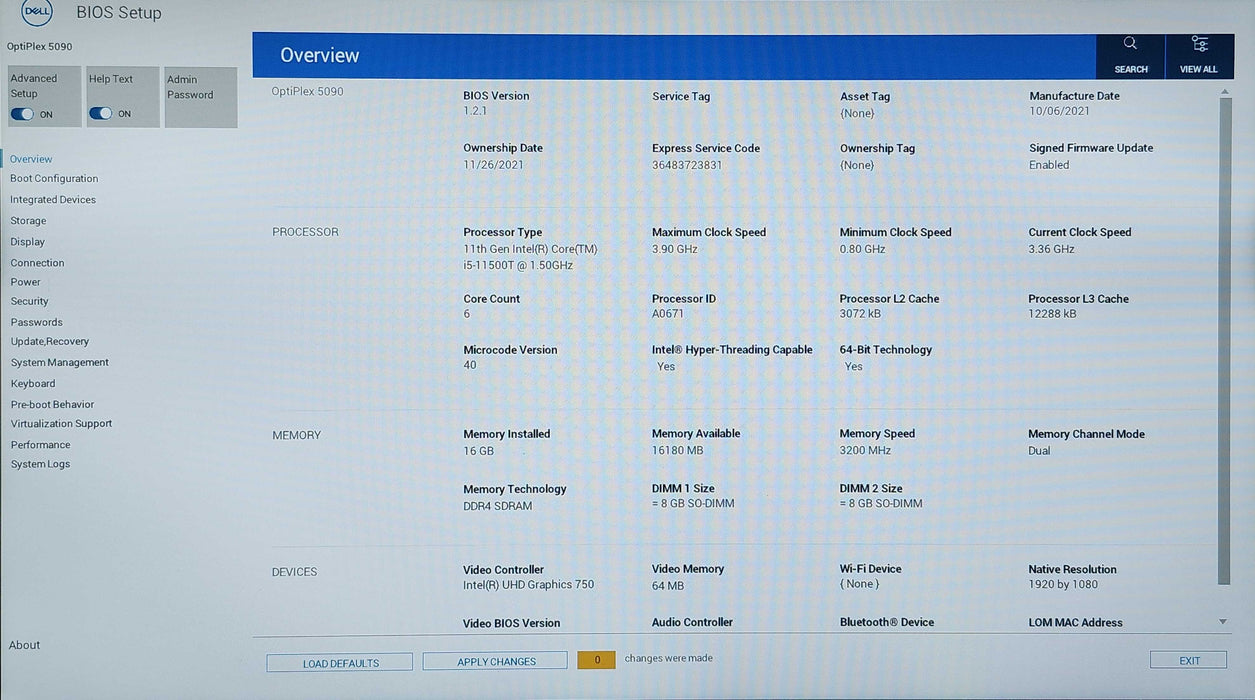The height and width of the screenshot is (700, 1255).
Task: Open System Logs page
Action: (x=40, y=464)
